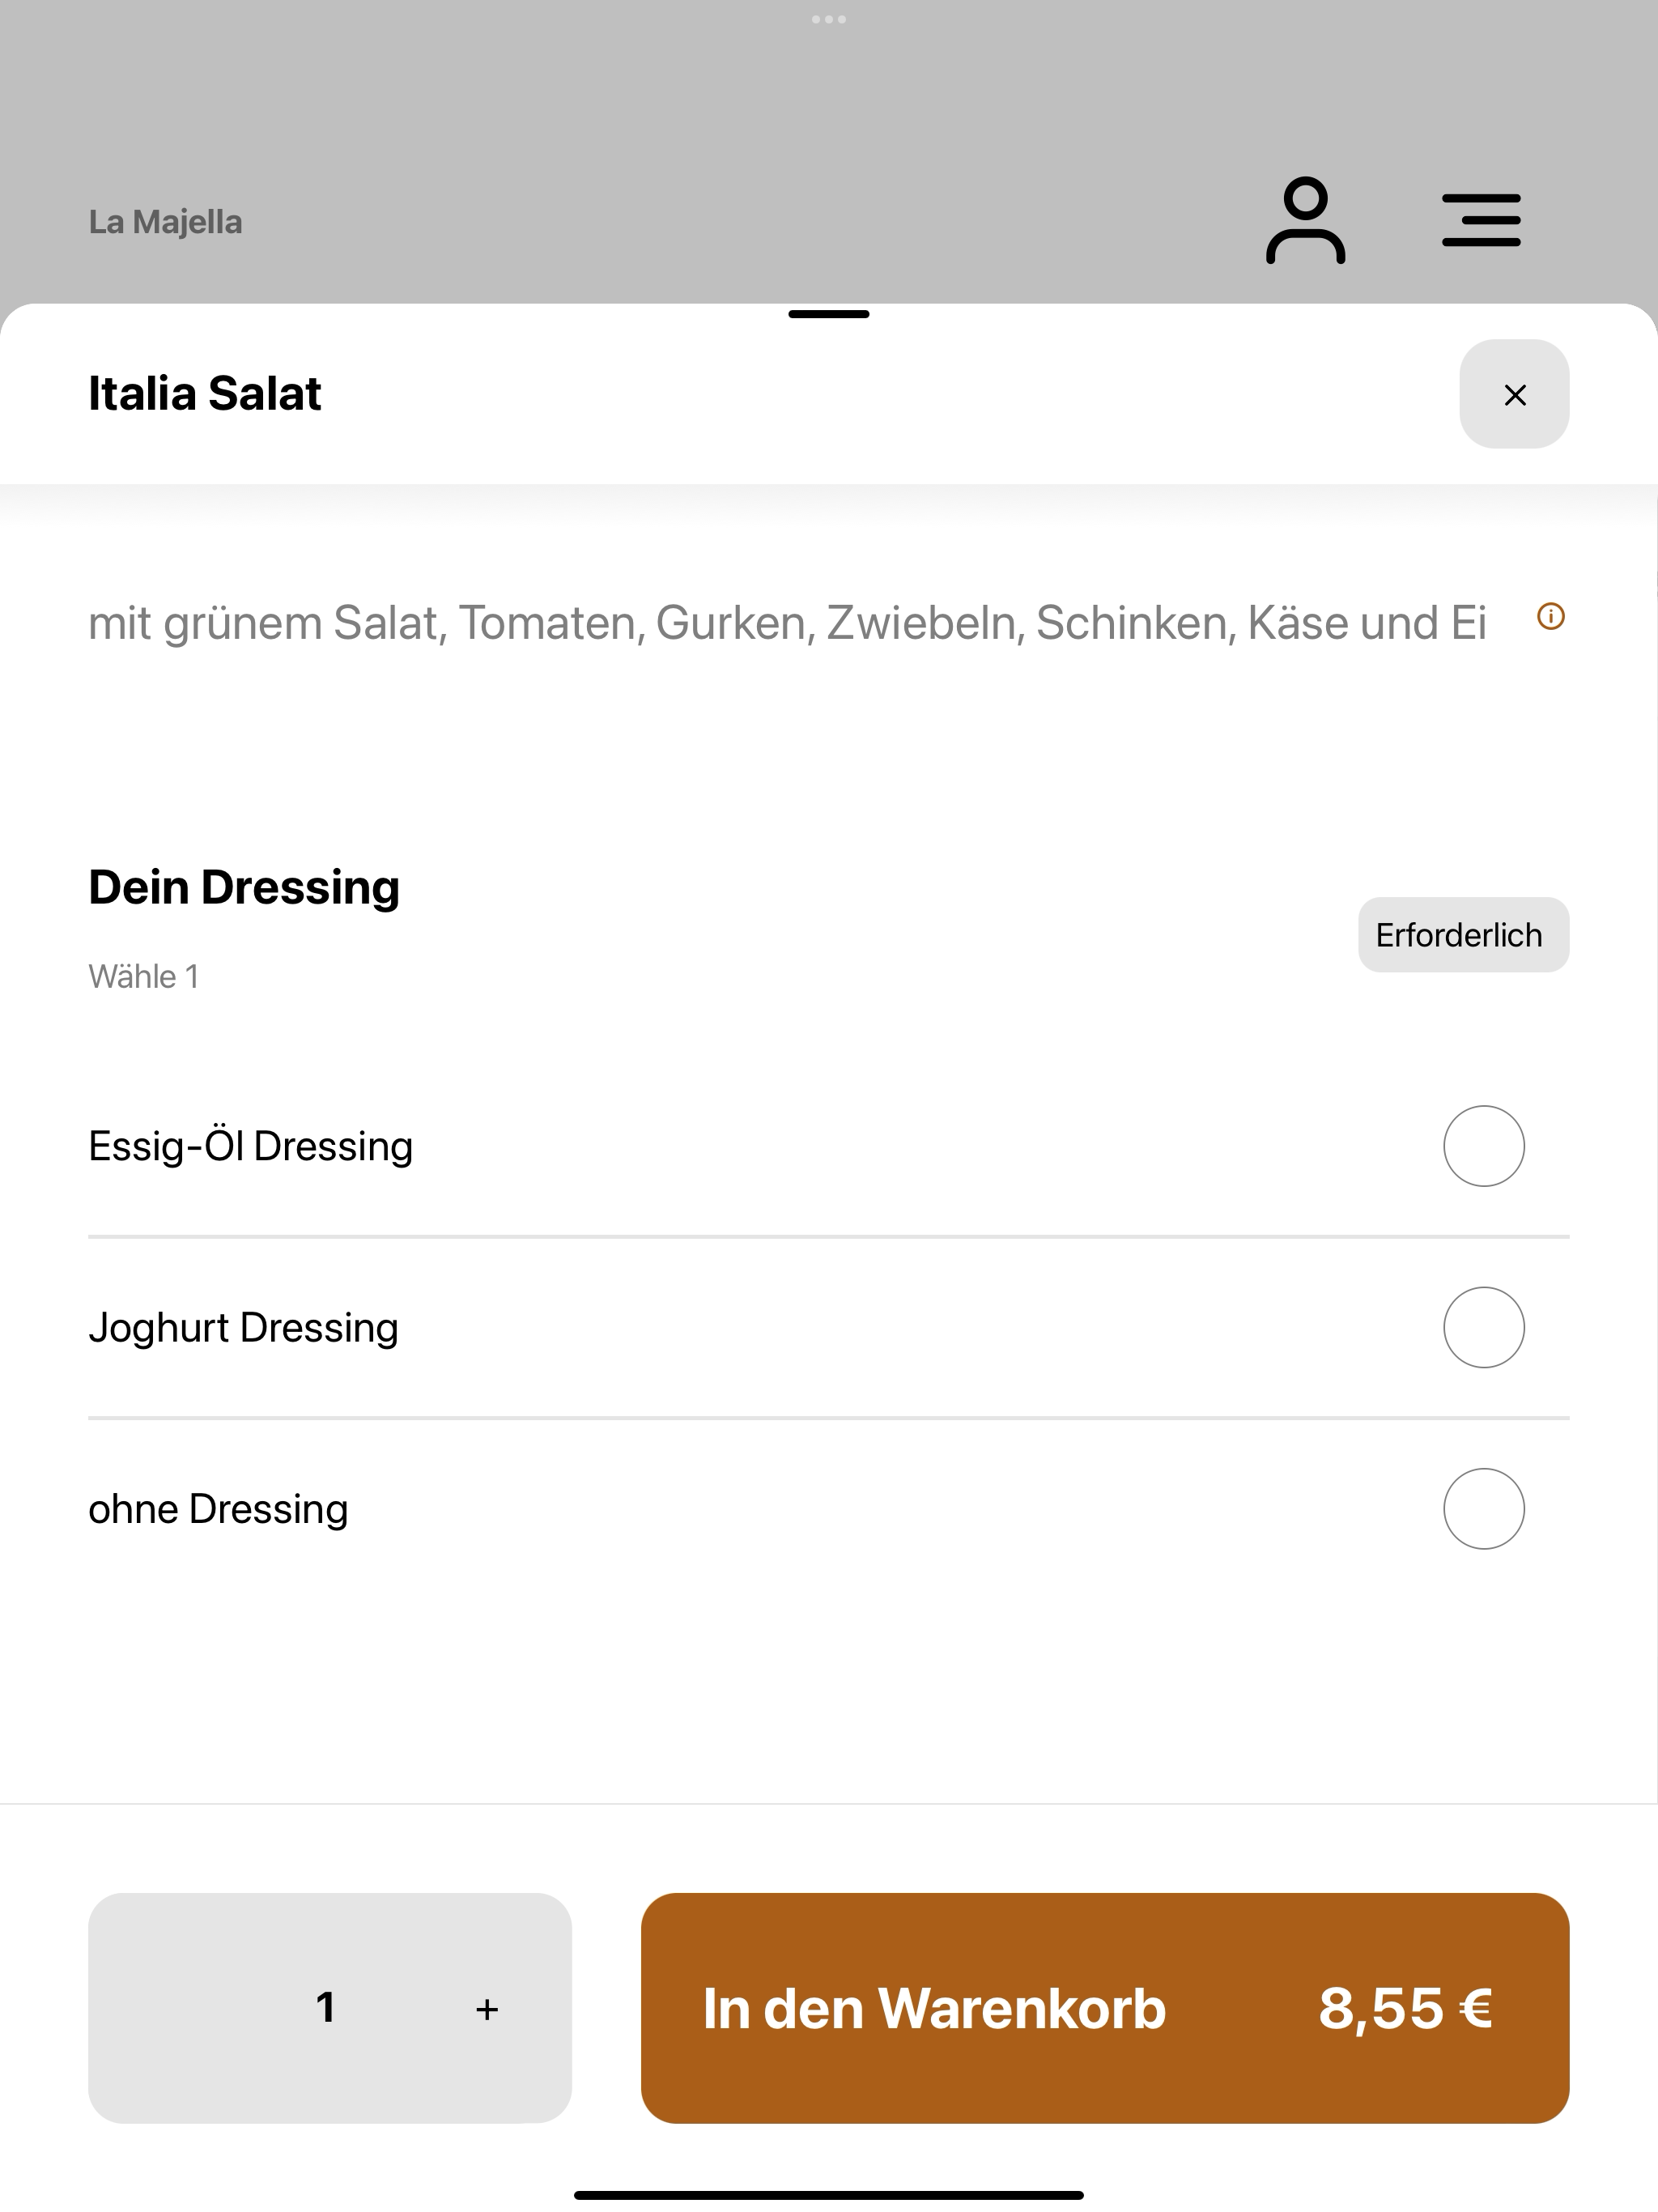Close the Italia Salat dialog
This screenshot has width=1658, height=2212.
(x=1514, y=394)
